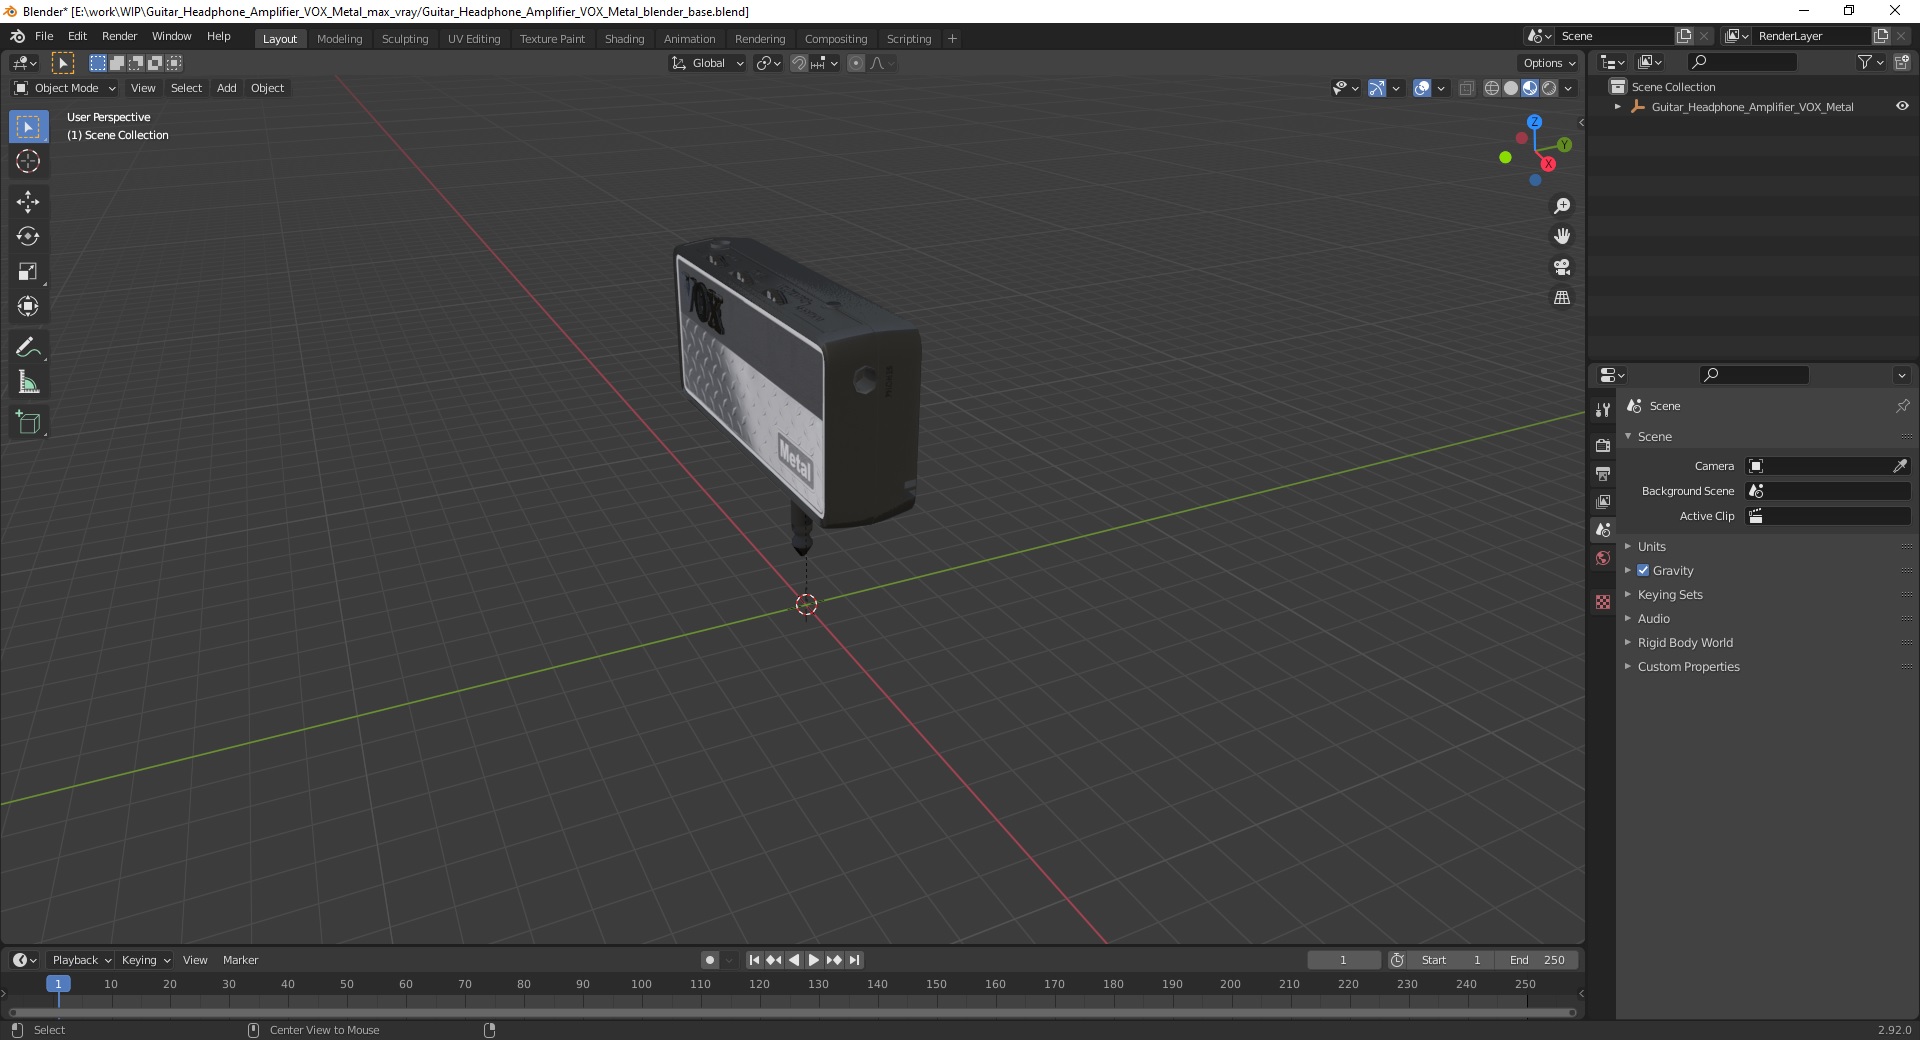Open the View Layer properties tab
This screenshot has height=1040, width=1920.
click(x=1603, y=501)
